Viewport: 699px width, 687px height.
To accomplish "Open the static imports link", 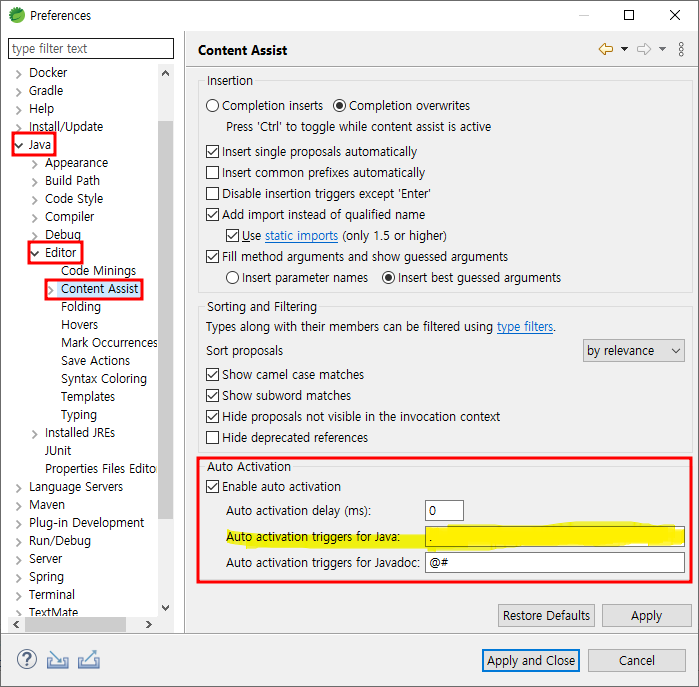I will tap(301, 235).
